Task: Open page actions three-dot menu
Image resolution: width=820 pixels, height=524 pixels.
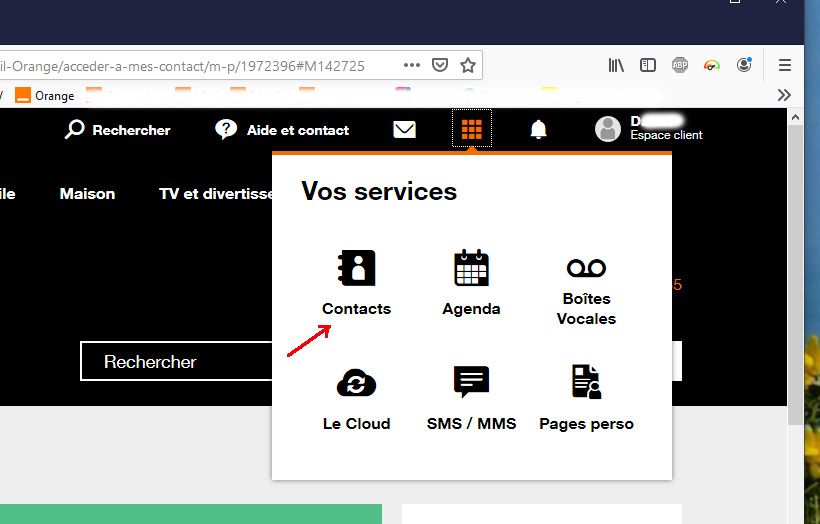Action: [412, 65]
